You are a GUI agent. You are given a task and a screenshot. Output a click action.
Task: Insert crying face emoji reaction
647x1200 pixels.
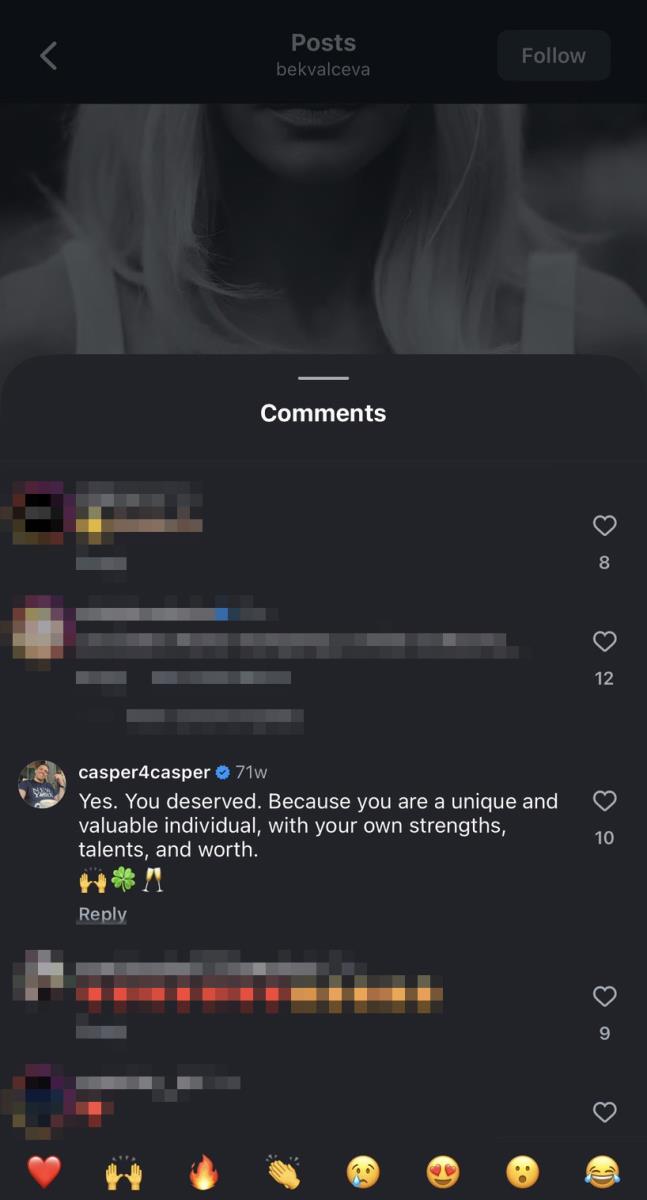(x=363, y=1171)
